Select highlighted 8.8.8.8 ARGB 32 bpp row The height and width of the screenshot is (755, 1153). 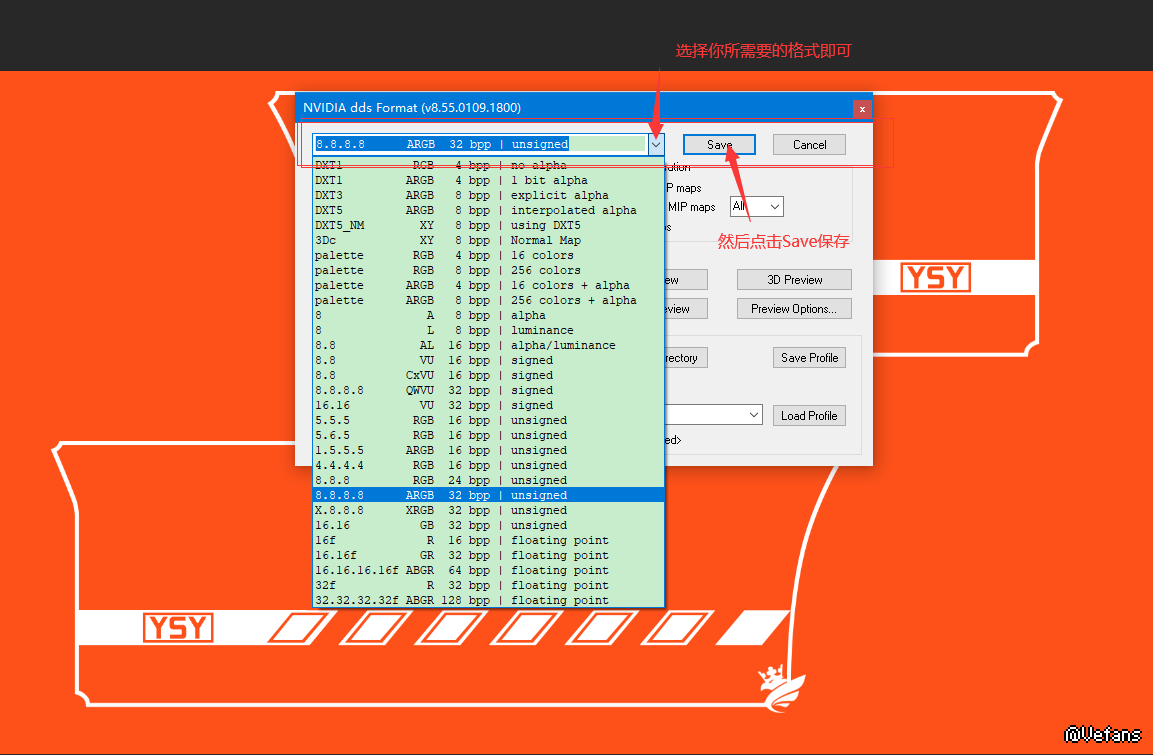pyautogui.click(x=489, y=495)
